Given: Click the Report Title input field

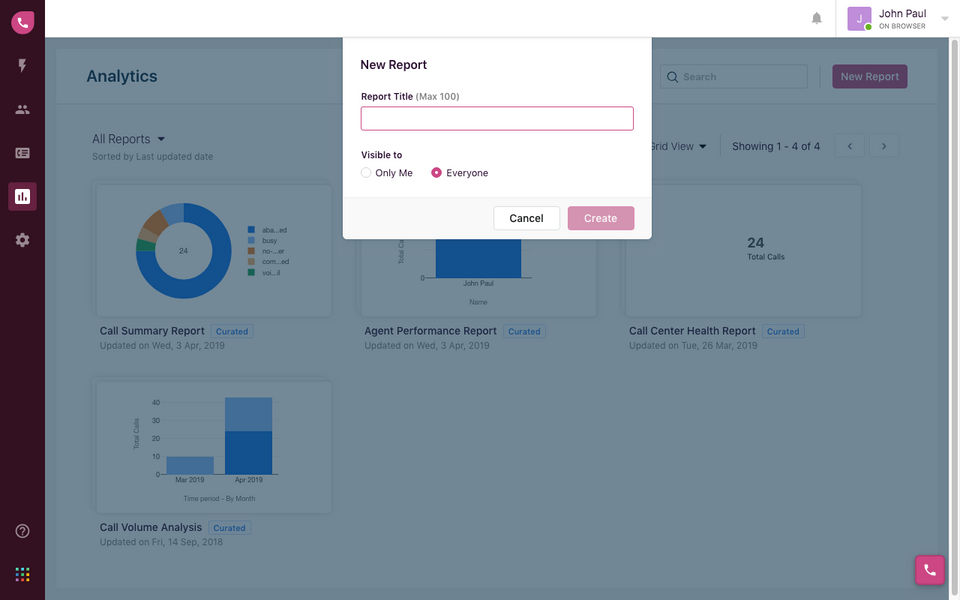Looking at the screenshot, I should (x=497, y=118).
